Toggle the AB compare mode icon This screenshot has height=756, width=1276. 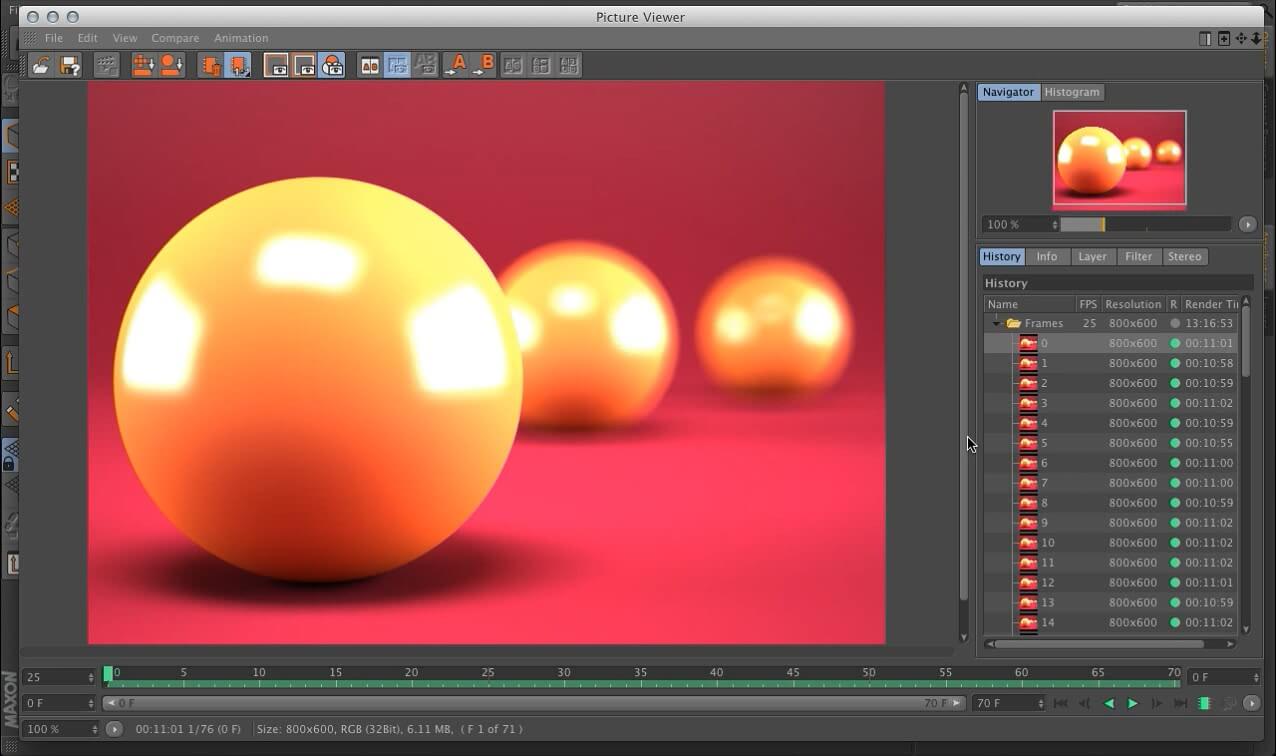[370, 66]
